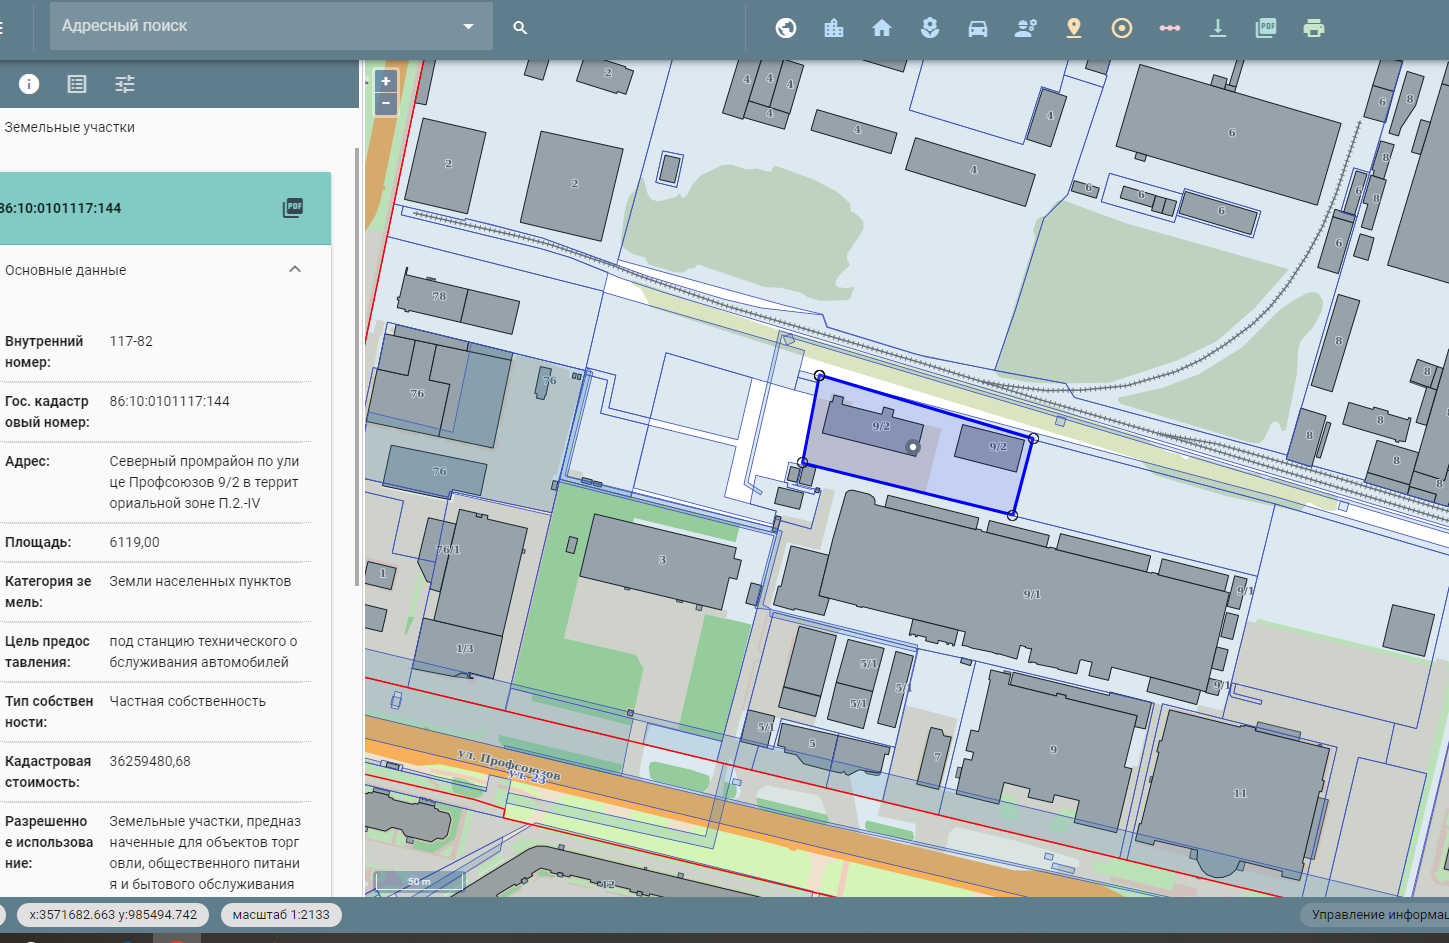The height and width of the screenshot is (943, 1449).
Task: Collapse the Основные данные section
Action: point(295,269)
